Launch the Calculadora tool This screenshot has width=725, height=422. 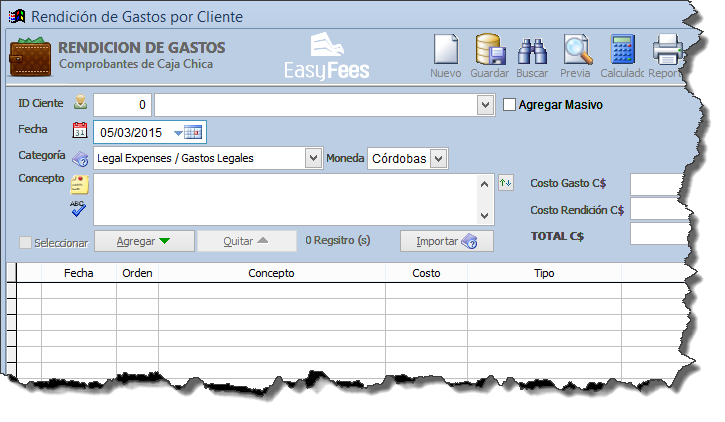[x=623, y=50]
